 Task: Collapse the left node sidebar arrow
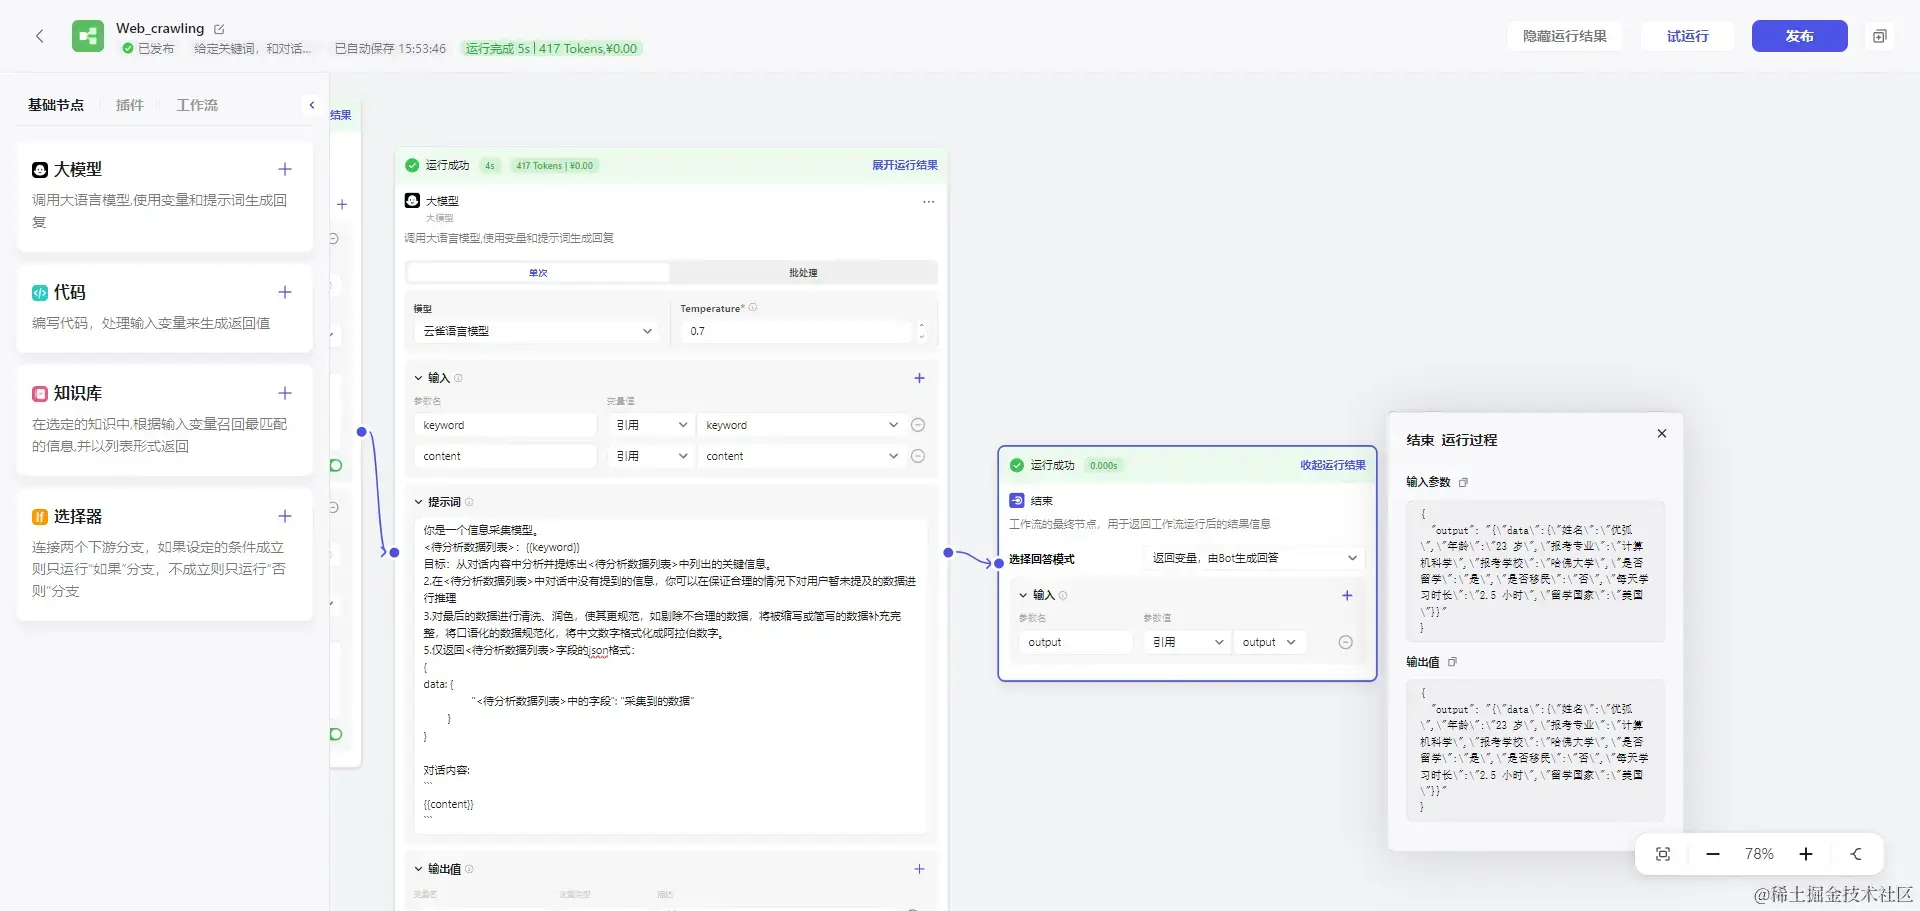[312, 105]
